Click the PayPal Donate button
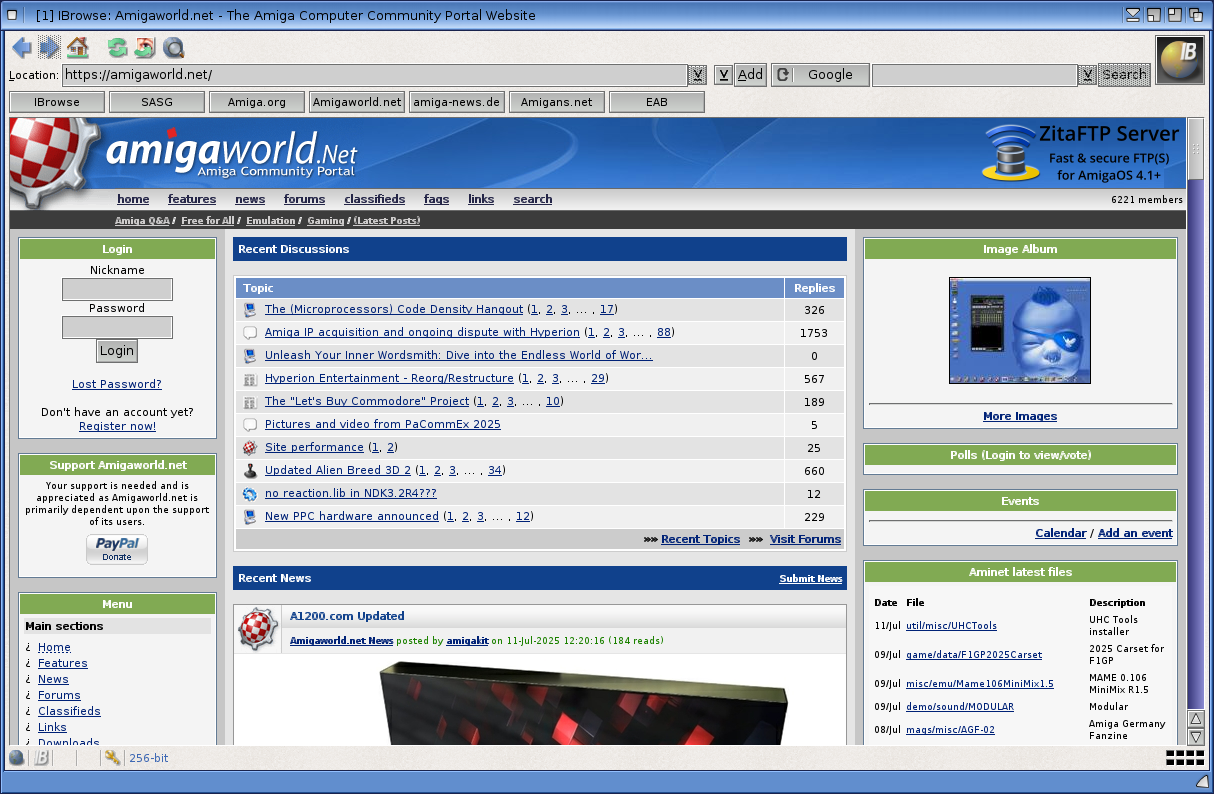1214x794 pixels. [117, 549]
